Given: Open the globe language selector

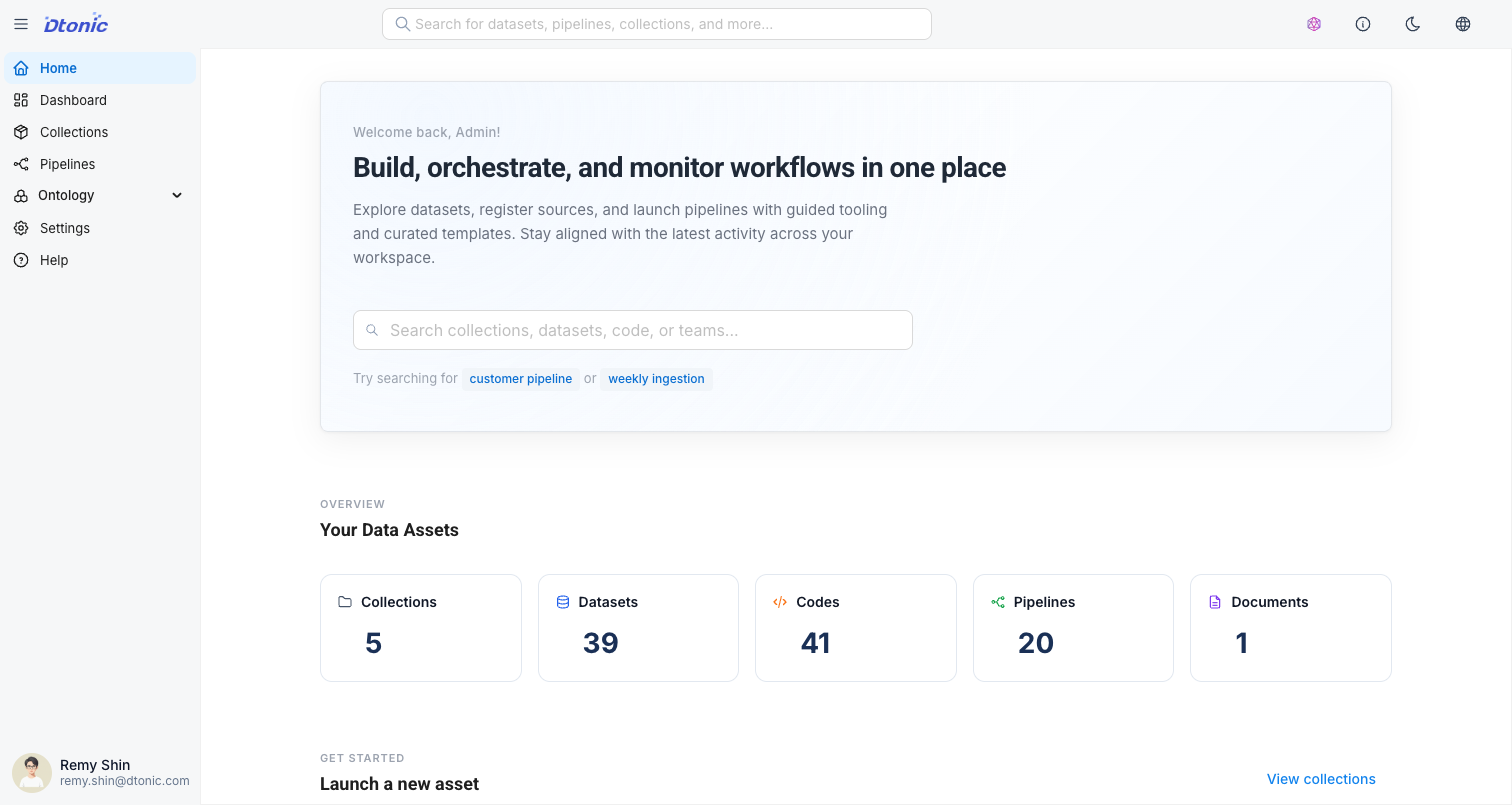Looking at the screenshot, I should (1463, 24).
